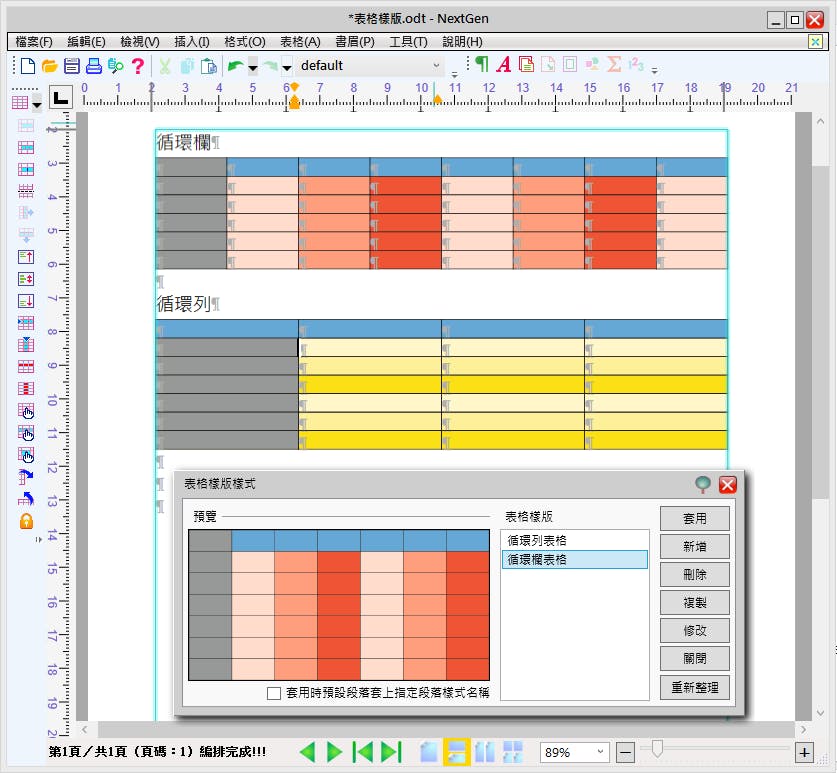
Task: Click the 套用 button in dialog
Action: point(694,519)
